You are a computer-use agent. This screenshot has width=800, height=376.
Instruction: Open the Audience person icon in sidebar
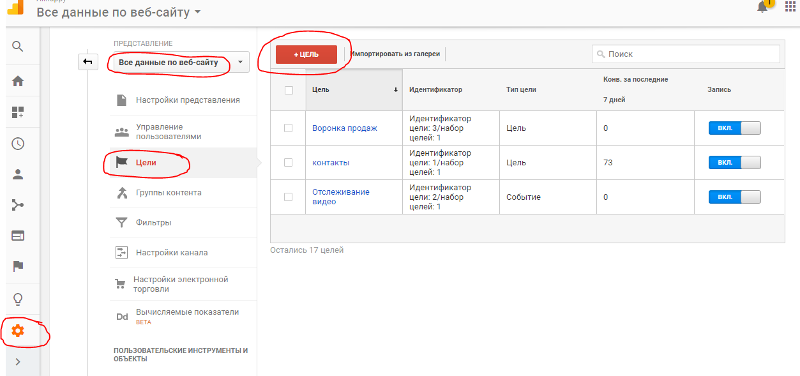click(x=18, y=174)
